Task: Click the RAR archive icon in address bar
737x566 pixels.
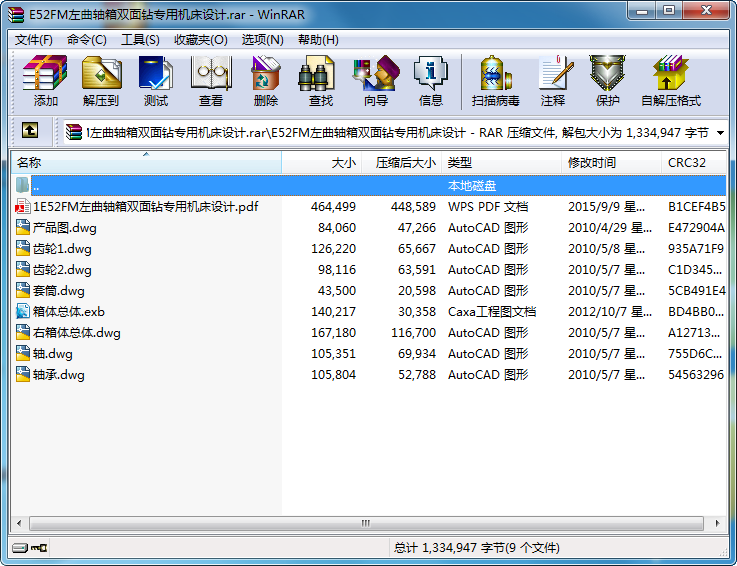Action: click(74, 132)
